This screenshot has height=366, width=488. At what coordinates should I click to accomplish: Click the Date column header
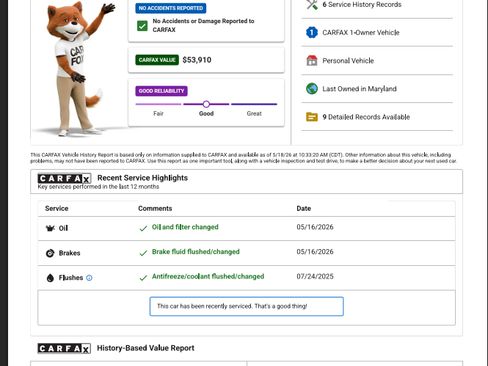(x=304, y=209)
